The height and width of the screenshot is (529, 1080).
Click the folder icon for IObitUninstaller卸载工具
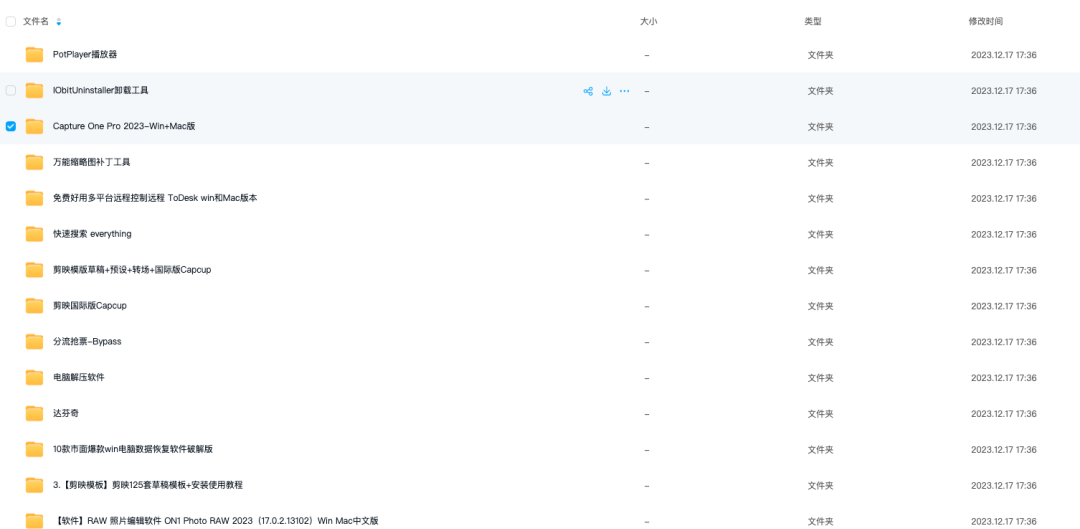pos(34,90)
